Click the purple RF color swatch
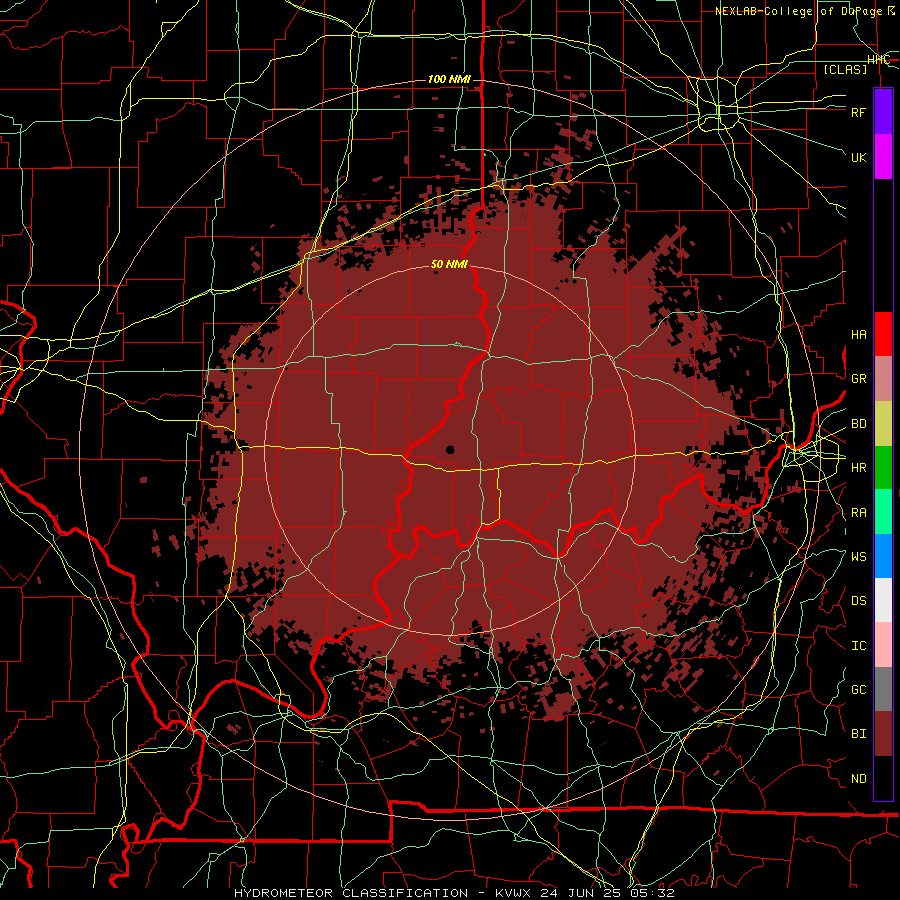900x900 pixels. [x=883, y=111]
